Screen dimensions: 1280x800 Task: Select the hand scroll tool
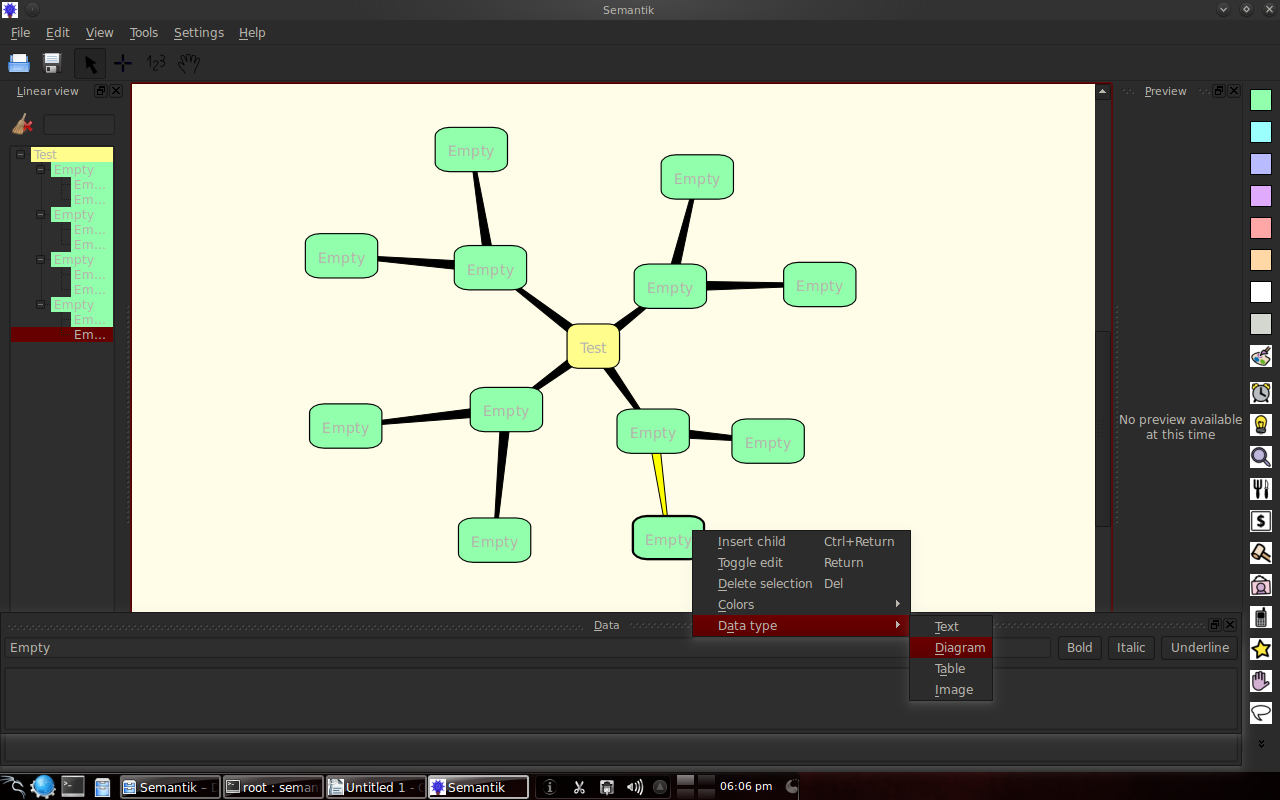coord(189,63)
